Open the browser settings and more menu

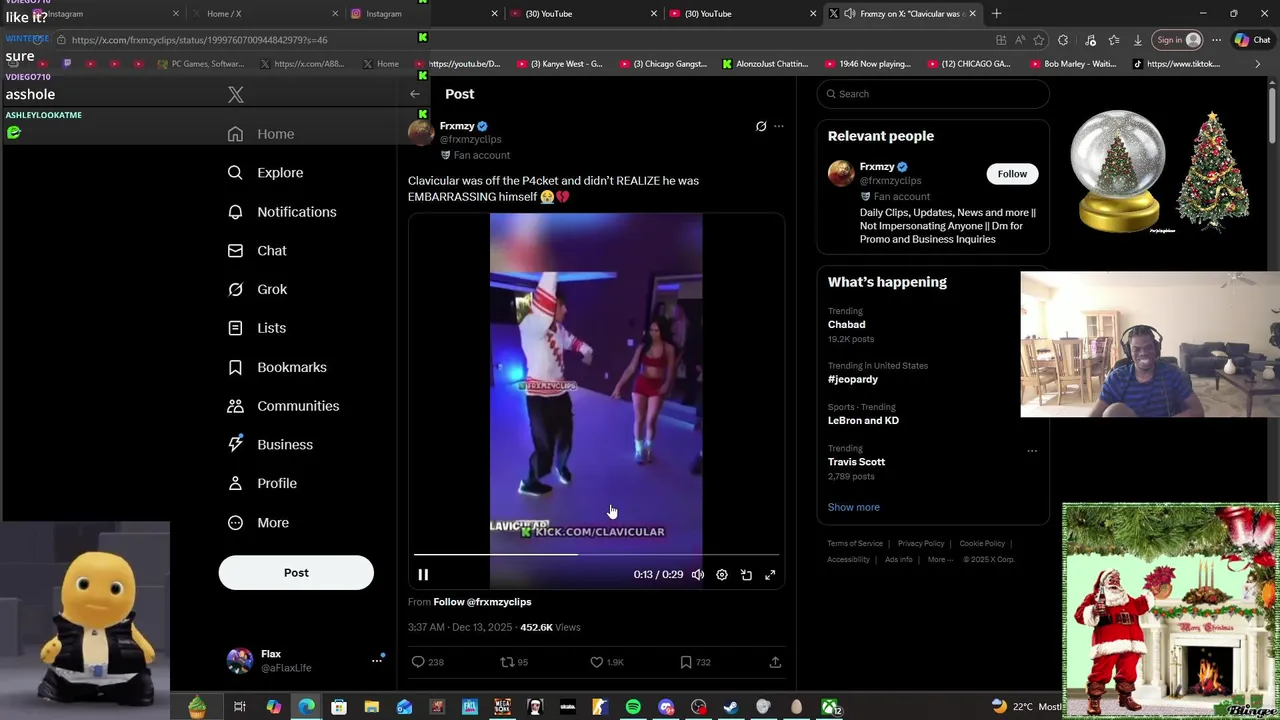click(x=1216, y=40)
